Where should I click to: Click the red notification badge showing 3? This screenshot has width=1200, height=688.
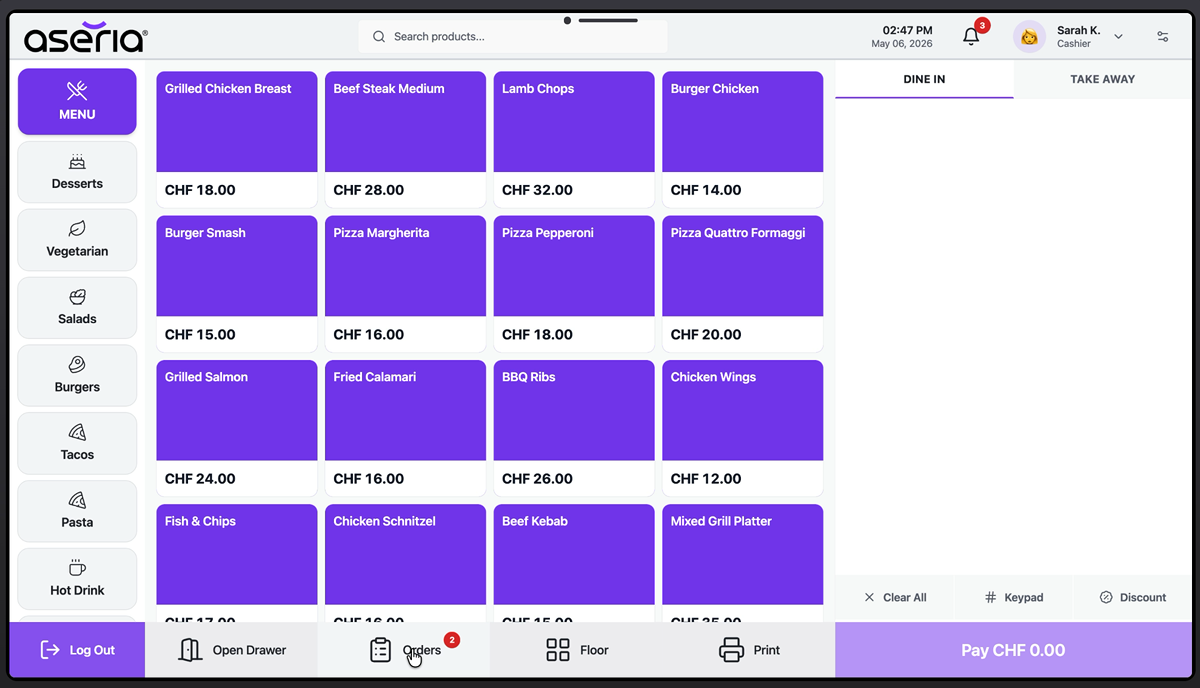pyautogui.click(x=982, y=26)
